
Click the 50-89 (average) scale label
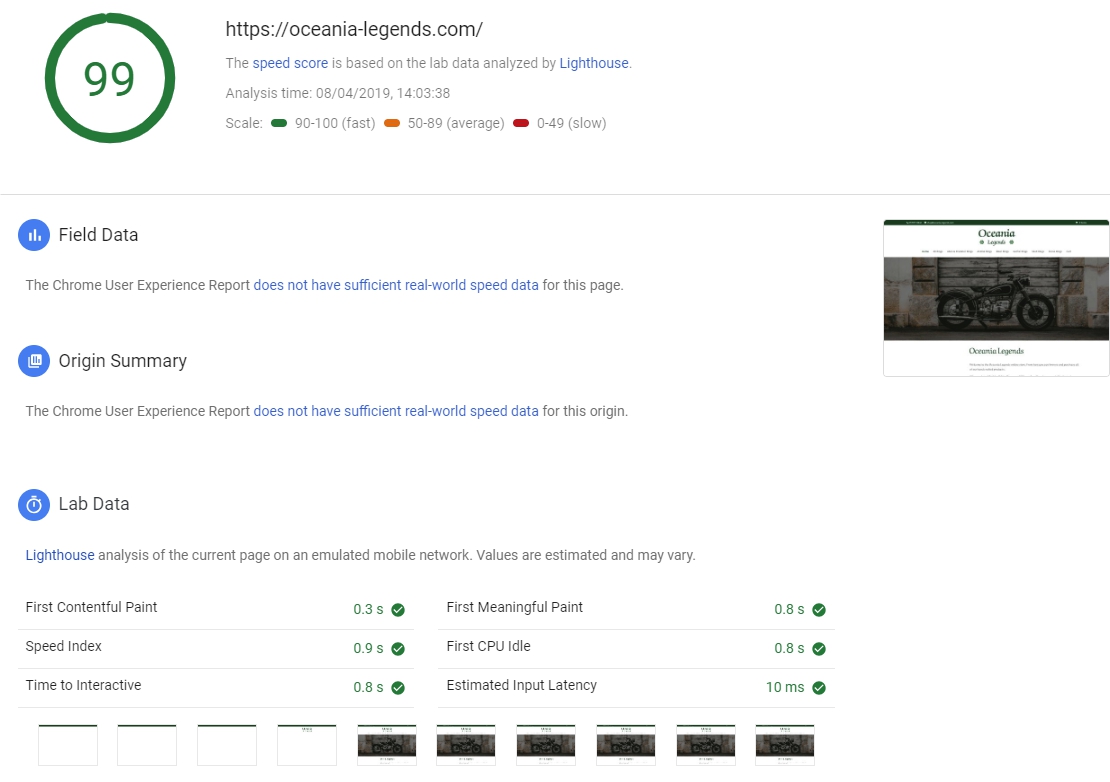pos(456,123)
